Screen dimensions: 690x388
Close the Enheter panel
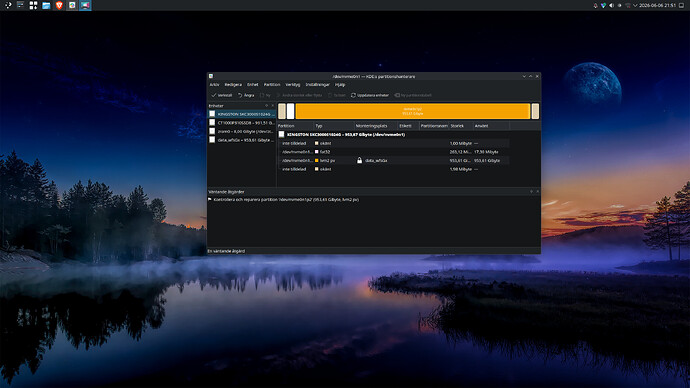[x=272, y=106]
